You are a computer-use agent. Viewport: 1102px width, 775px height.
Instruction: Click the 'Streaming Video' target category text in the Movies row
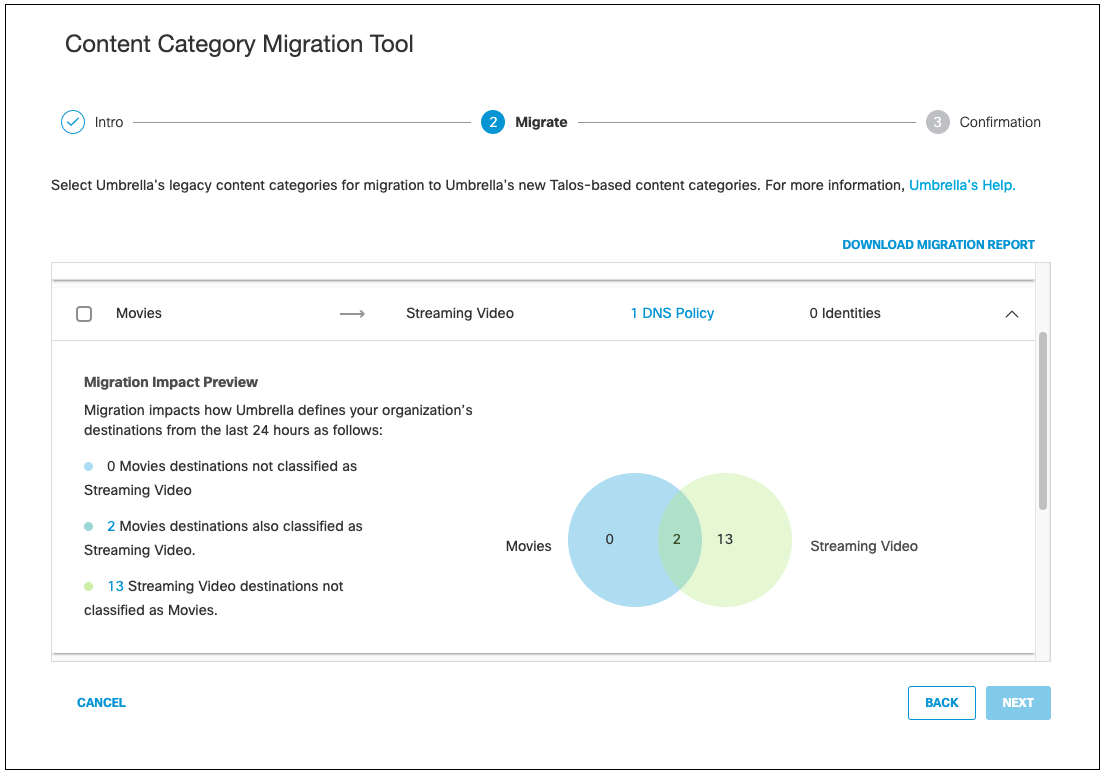pos(460,313)
